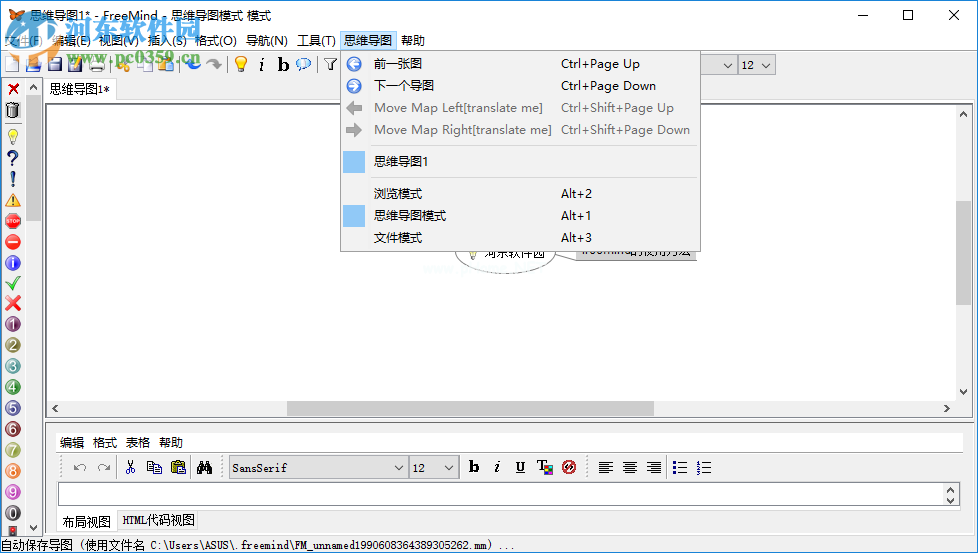The height and width of the screenshot is (553, 978).
Task: Click the canvas vertical scrollbar thumb
Action: [963, 252]
